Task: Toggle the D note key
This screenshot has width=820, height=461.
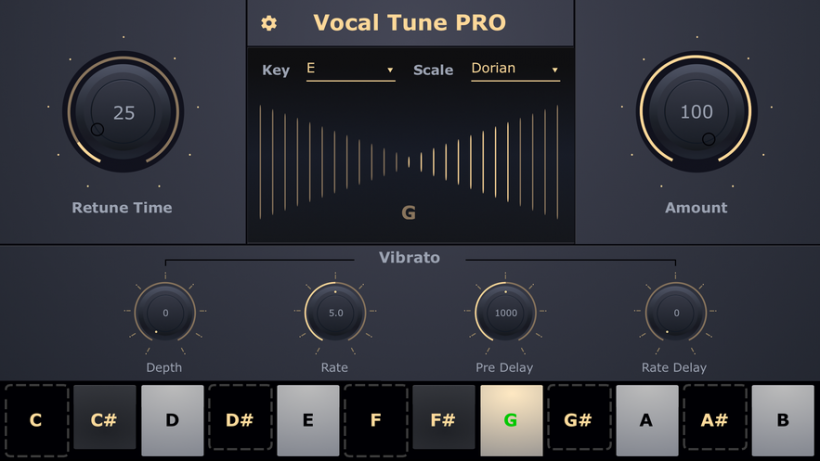Action: pos(172,420)
